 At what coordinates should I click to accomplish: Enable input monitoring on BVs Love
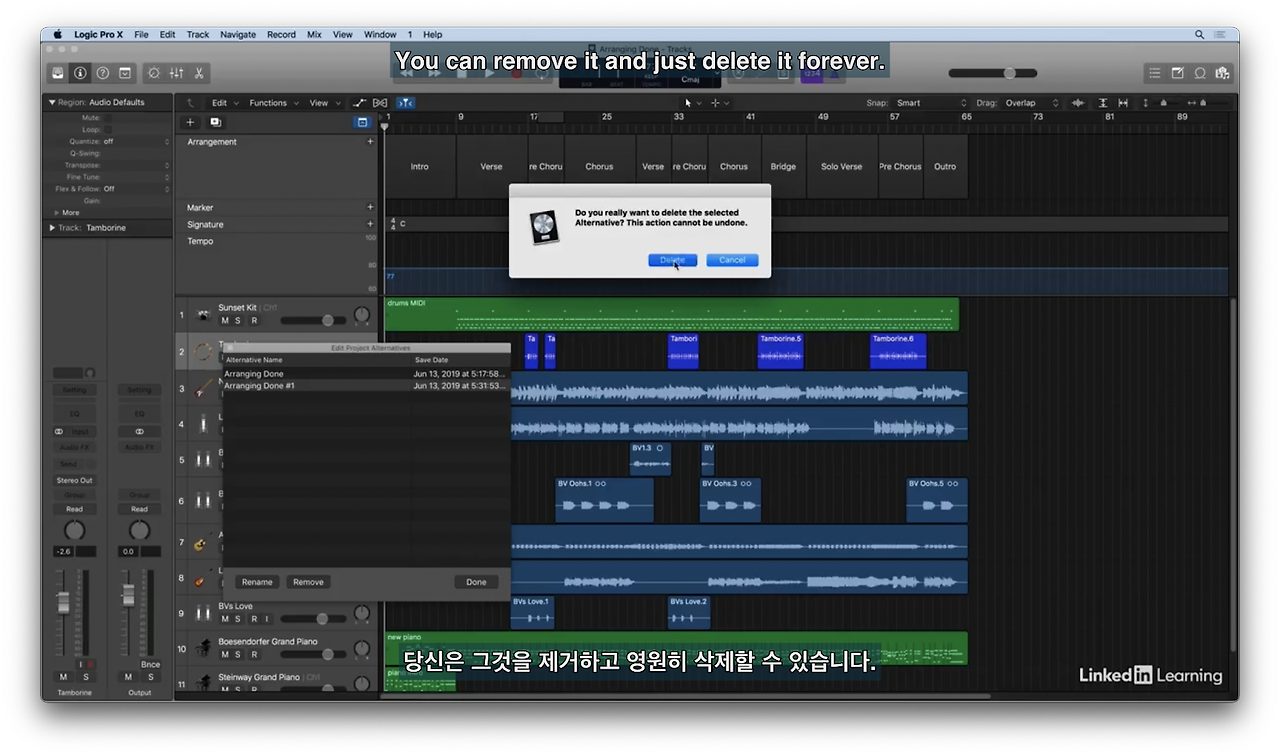tap(266, 619)
